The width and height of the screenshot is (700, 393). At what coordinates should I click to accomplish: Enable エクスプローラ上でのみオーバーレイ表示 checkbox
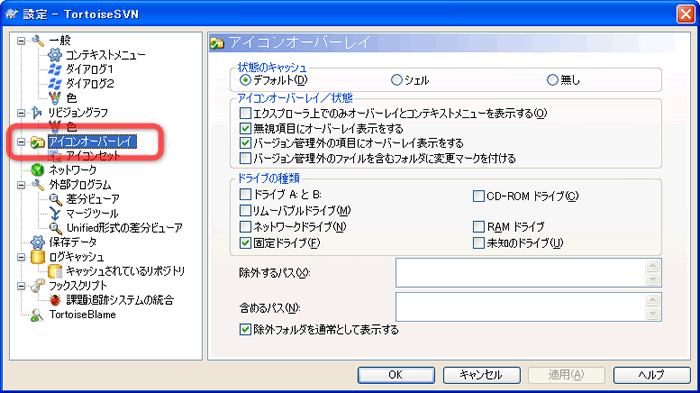point(245,113)
